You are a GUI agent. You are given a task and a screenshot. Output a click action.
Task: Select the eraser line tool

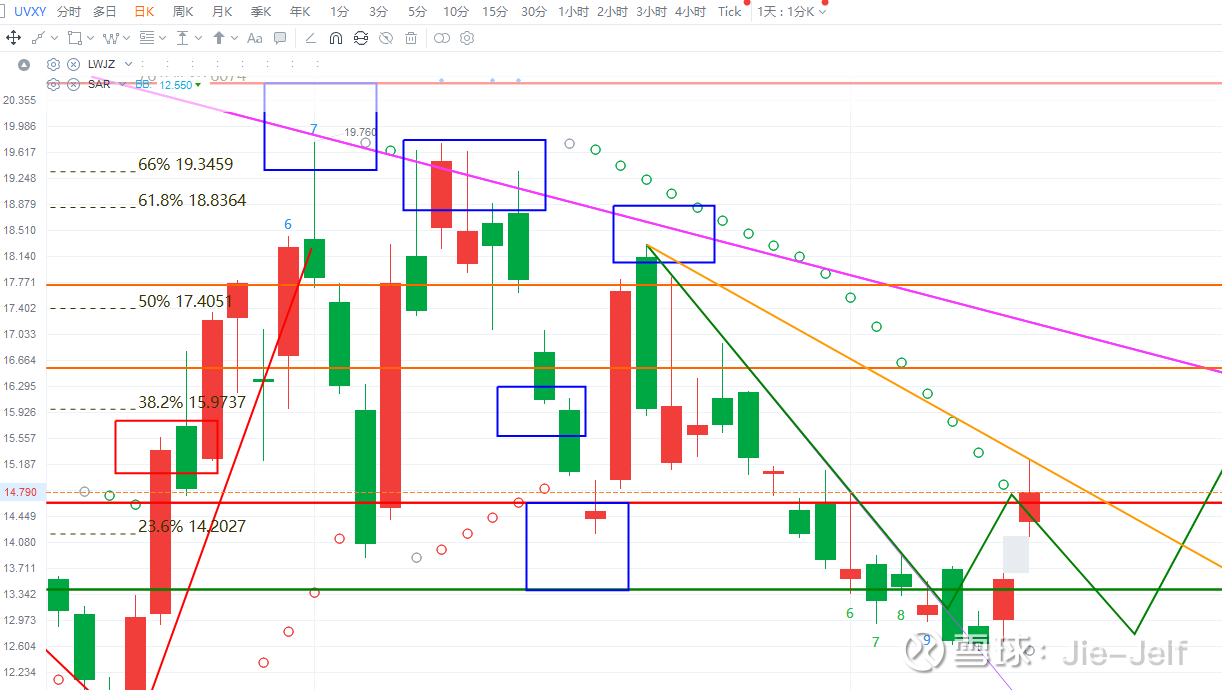(310, 38)
